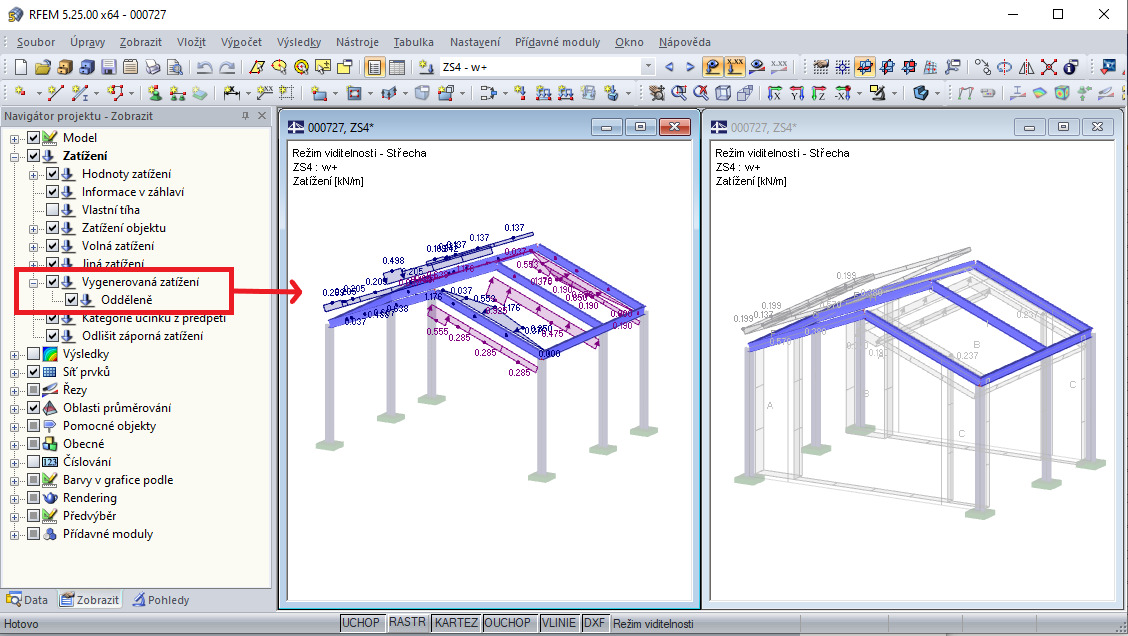Screen dimensions: 1128x636
Task: Toggle RASTR in status bar
Action: [x=407, y=623]
